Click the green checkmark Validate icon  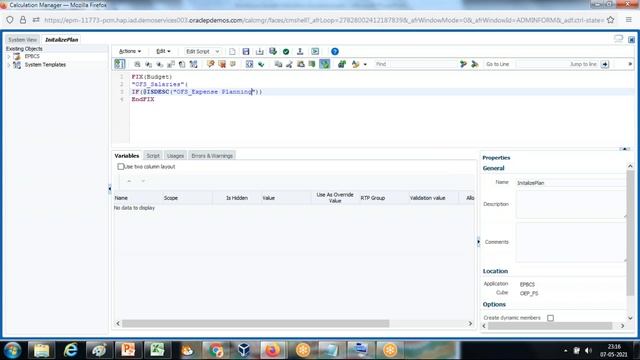[286, 51]
